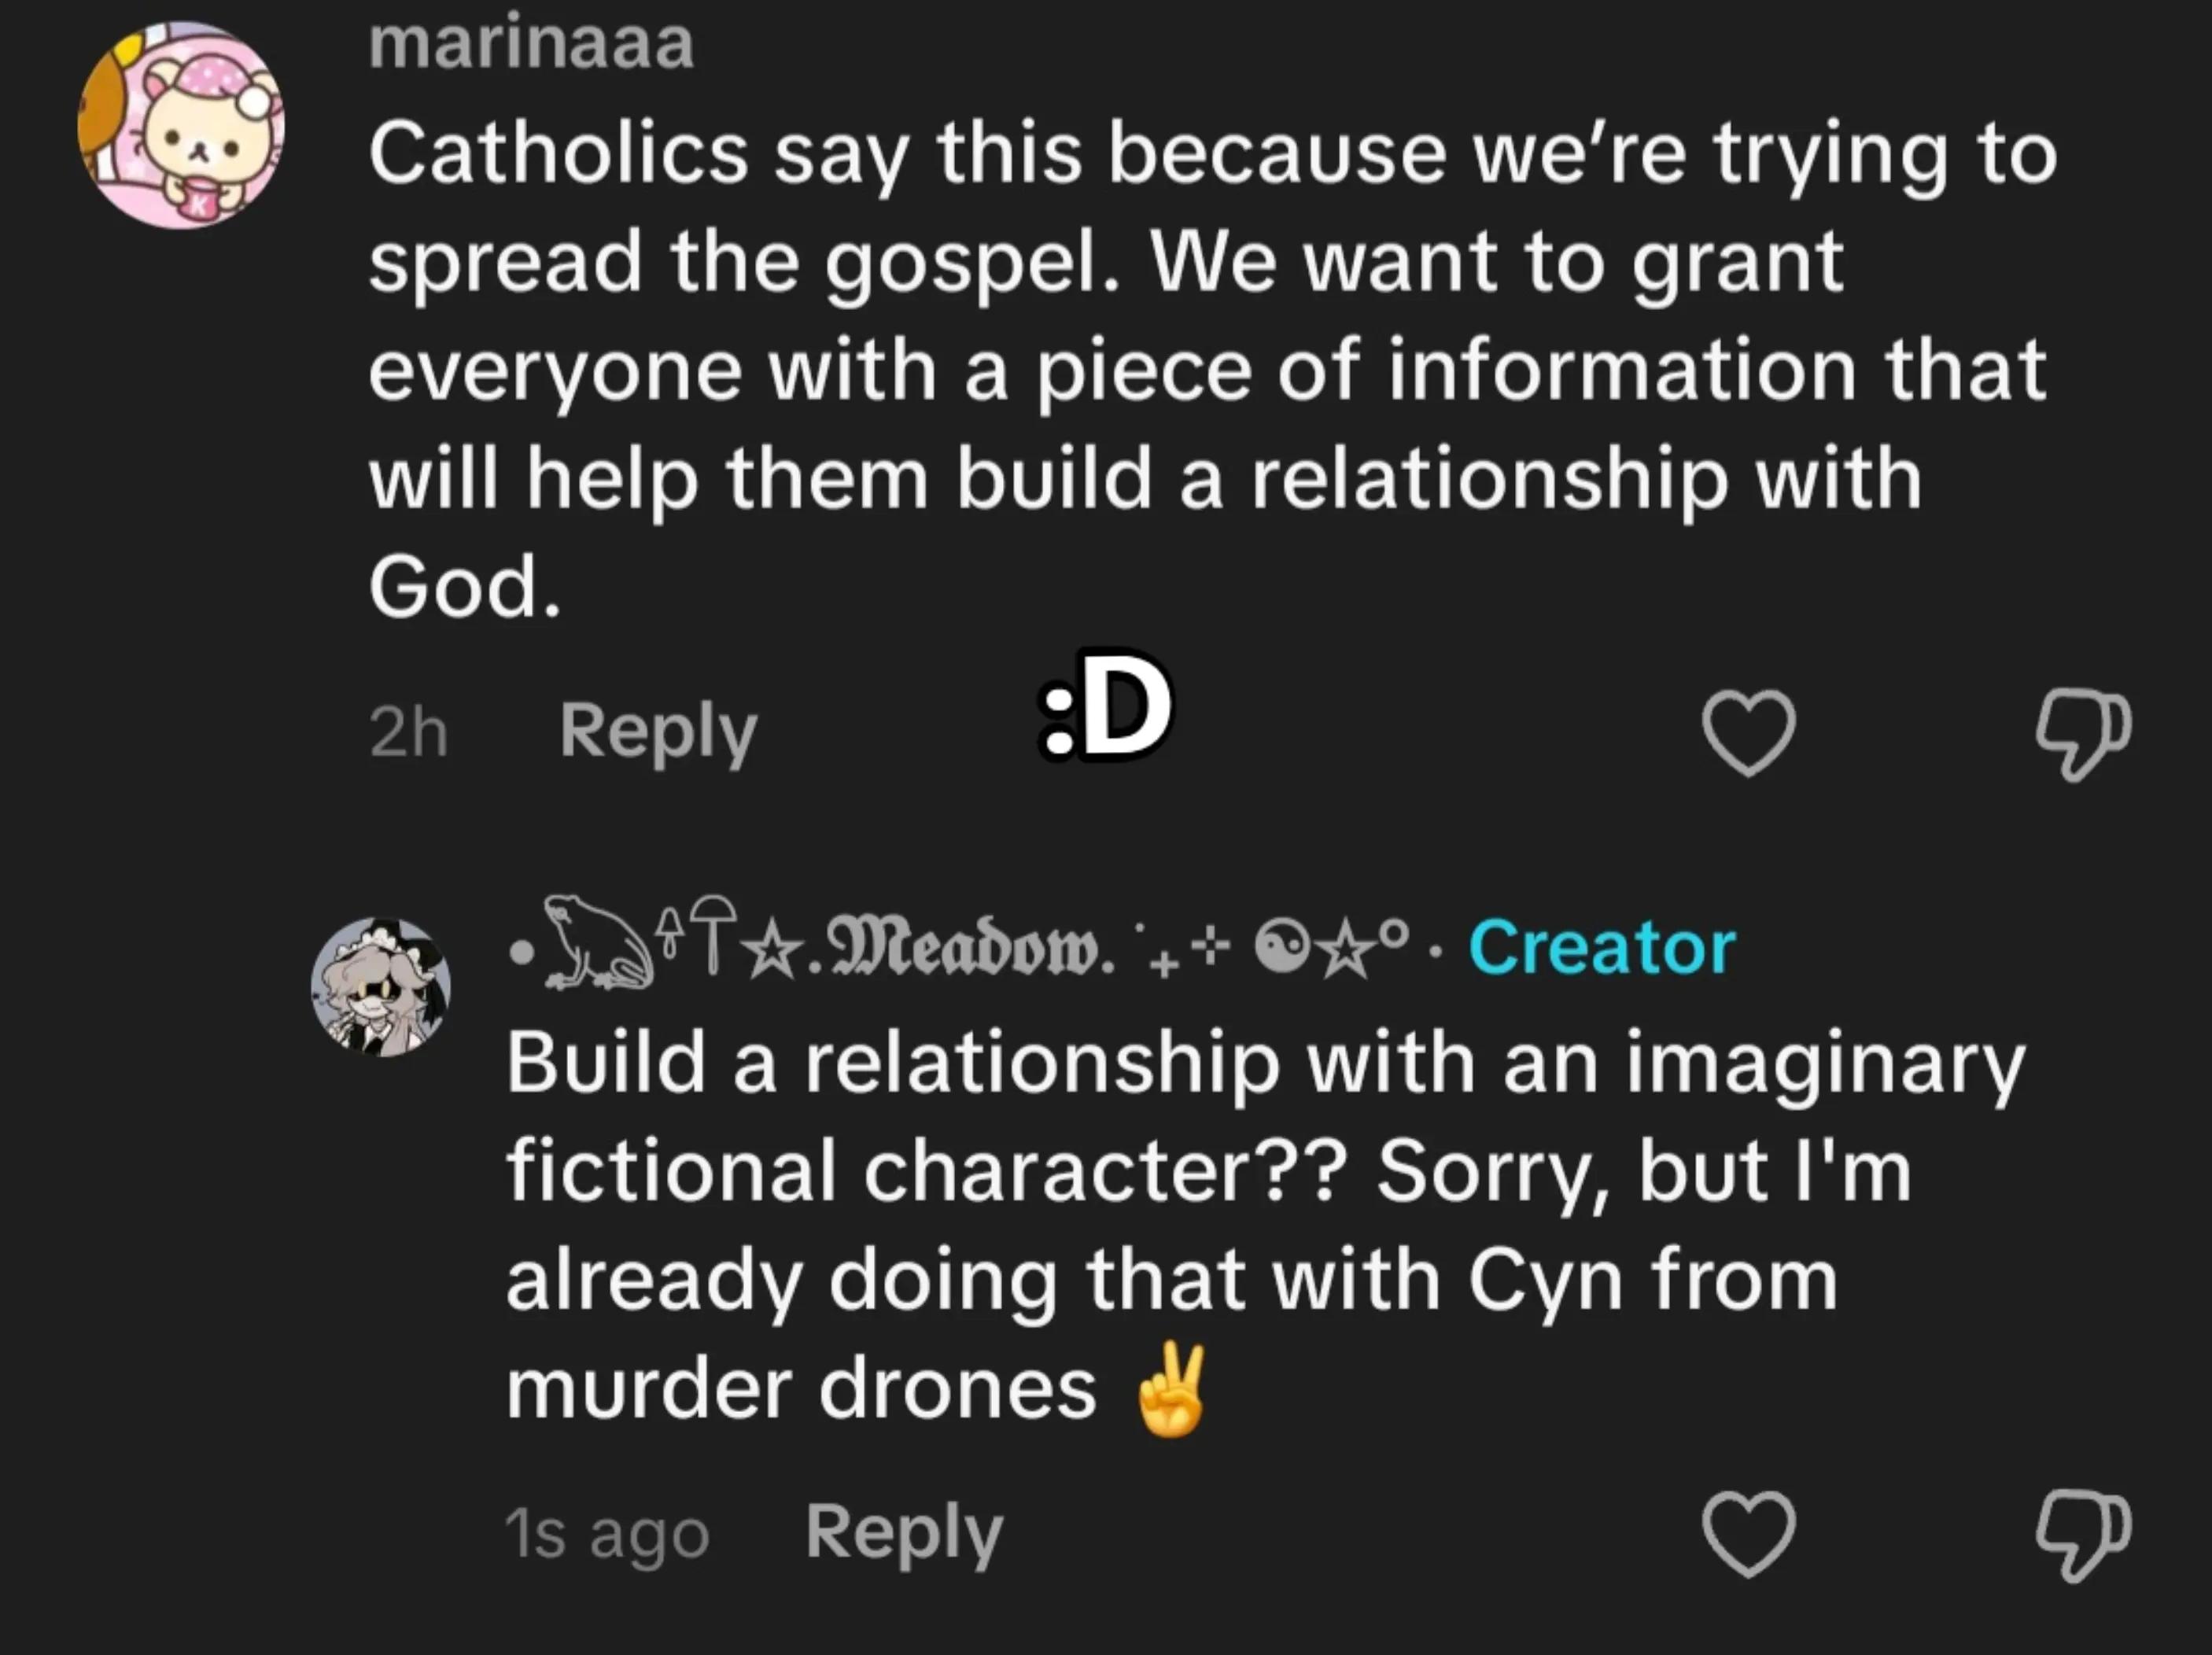The height and width of the screenshot is (1655, 2212).
Task: Reply to marinaaa's comment
Action: (x=658, y=733)
